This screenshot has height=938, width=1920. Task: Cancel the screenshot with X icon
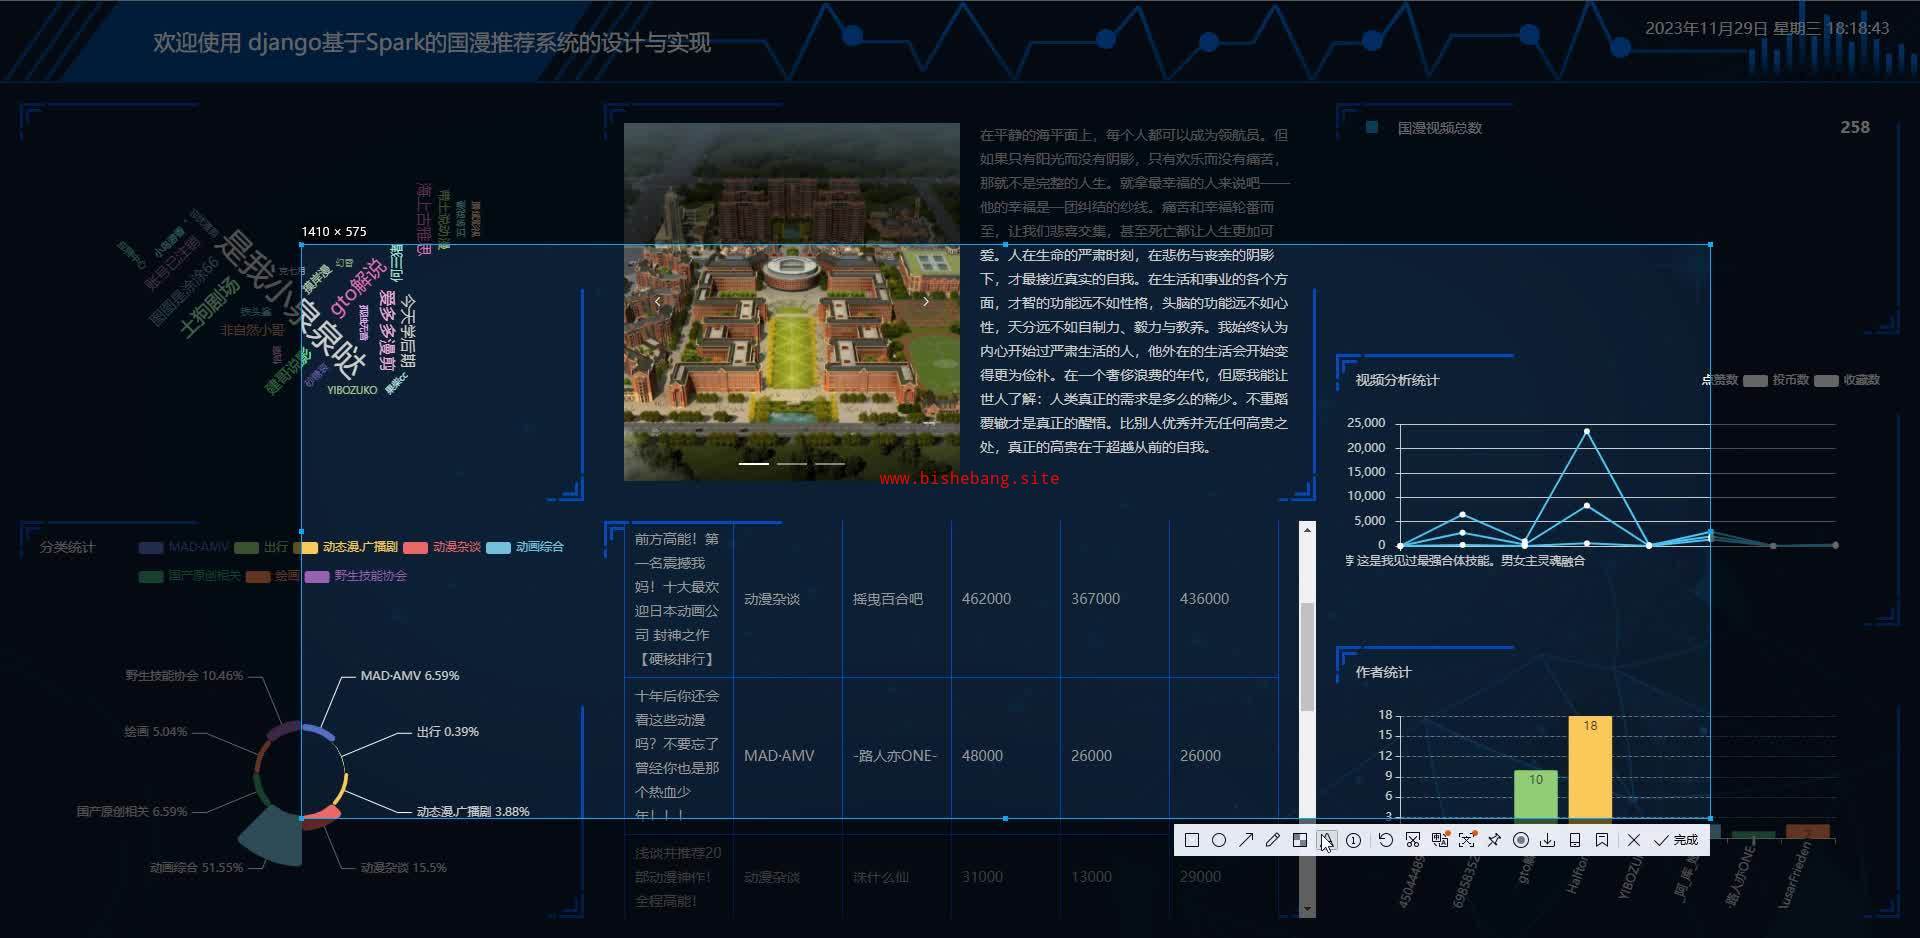click(1634, 841)
